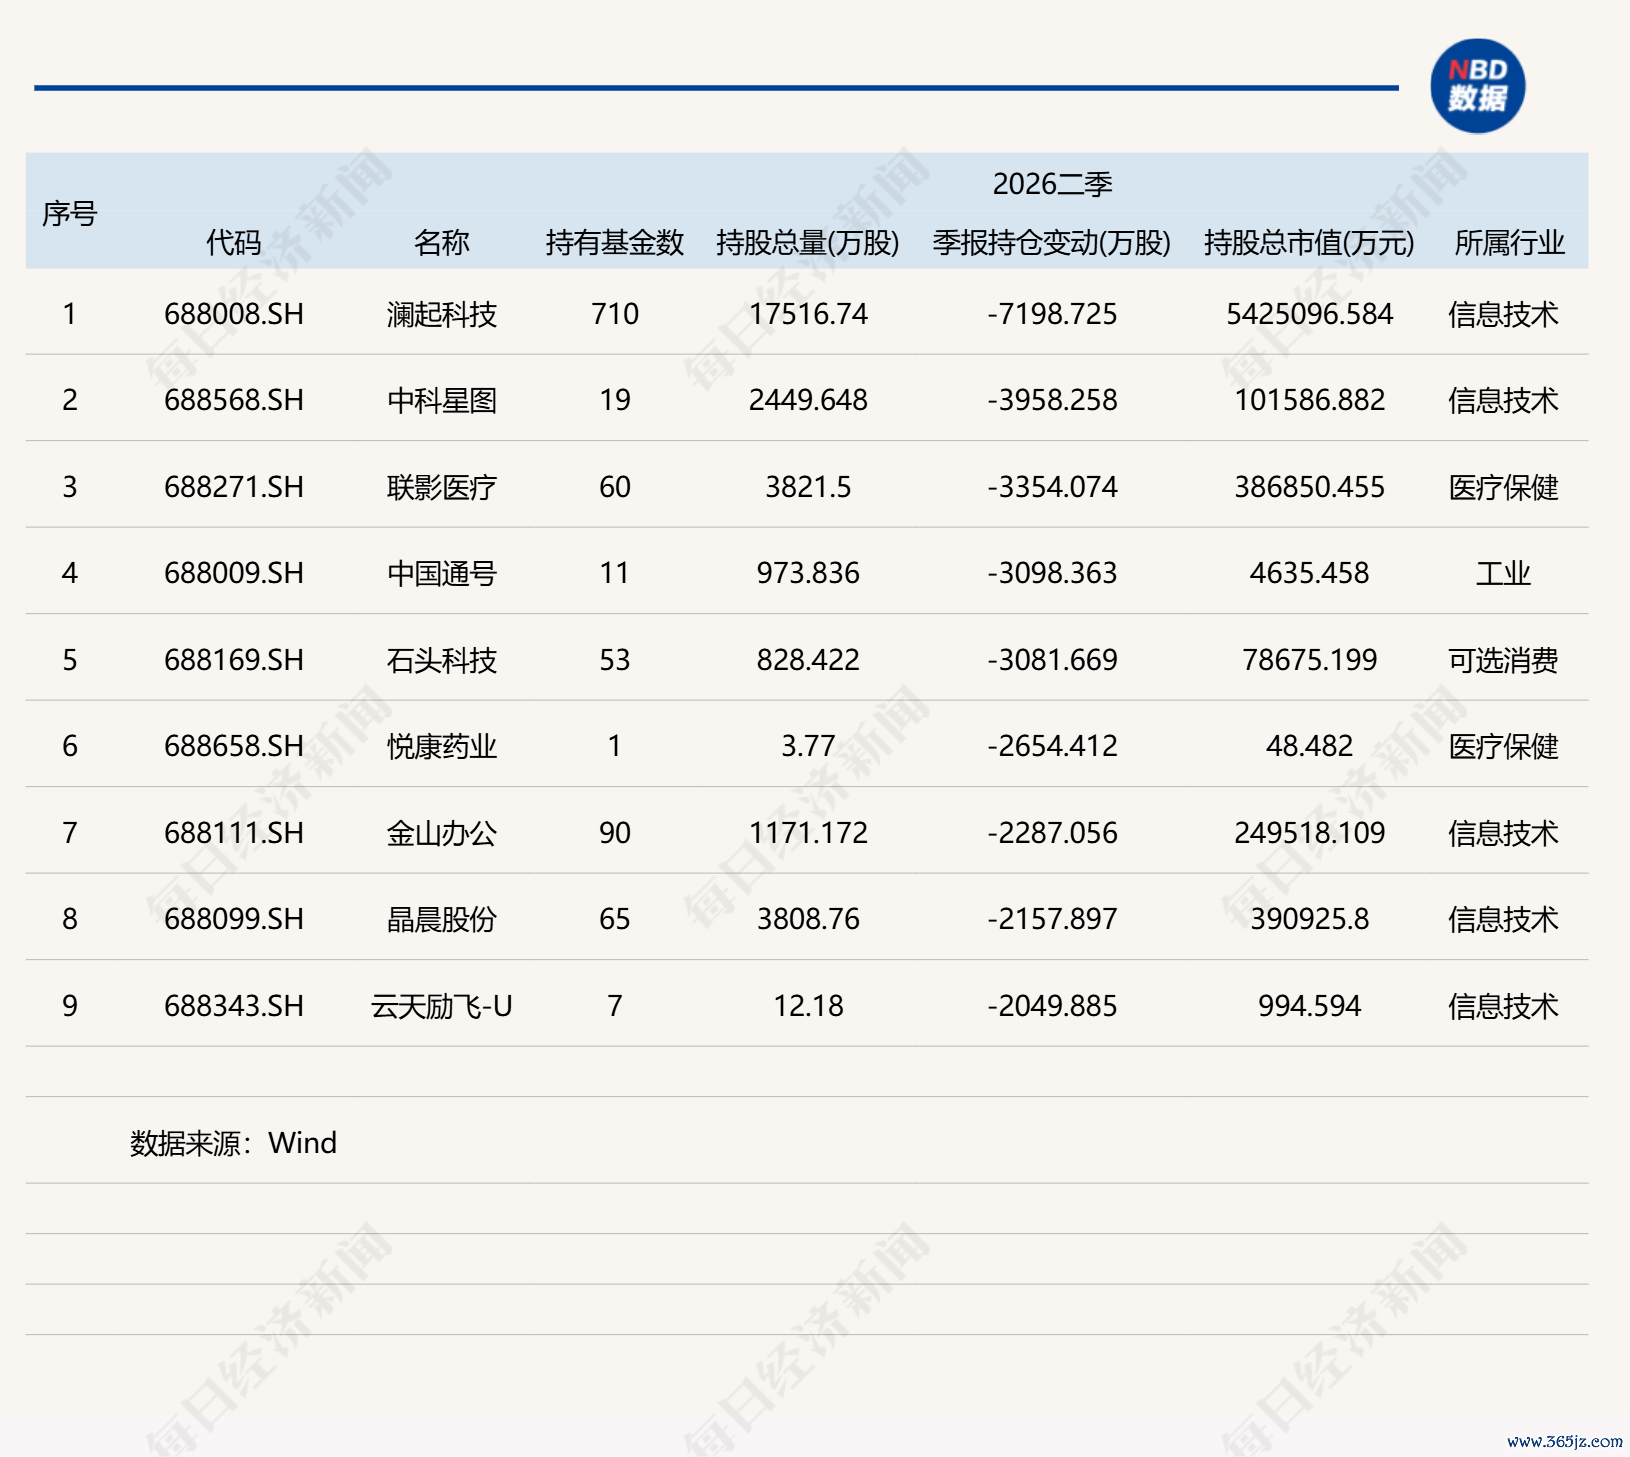Select the 名称 column header
Viewport: 1630px width, 1457px height.
pos(442,242)
